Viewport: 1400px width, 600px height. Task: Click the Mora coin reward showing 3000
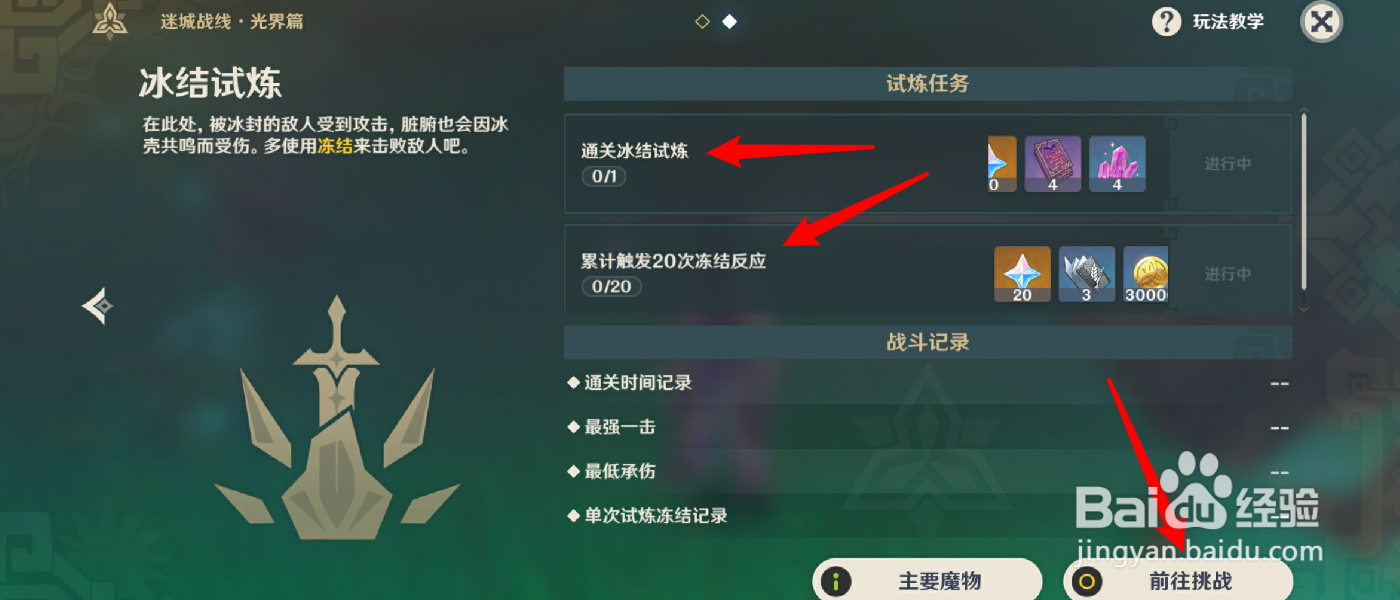tap(1146, 274)
